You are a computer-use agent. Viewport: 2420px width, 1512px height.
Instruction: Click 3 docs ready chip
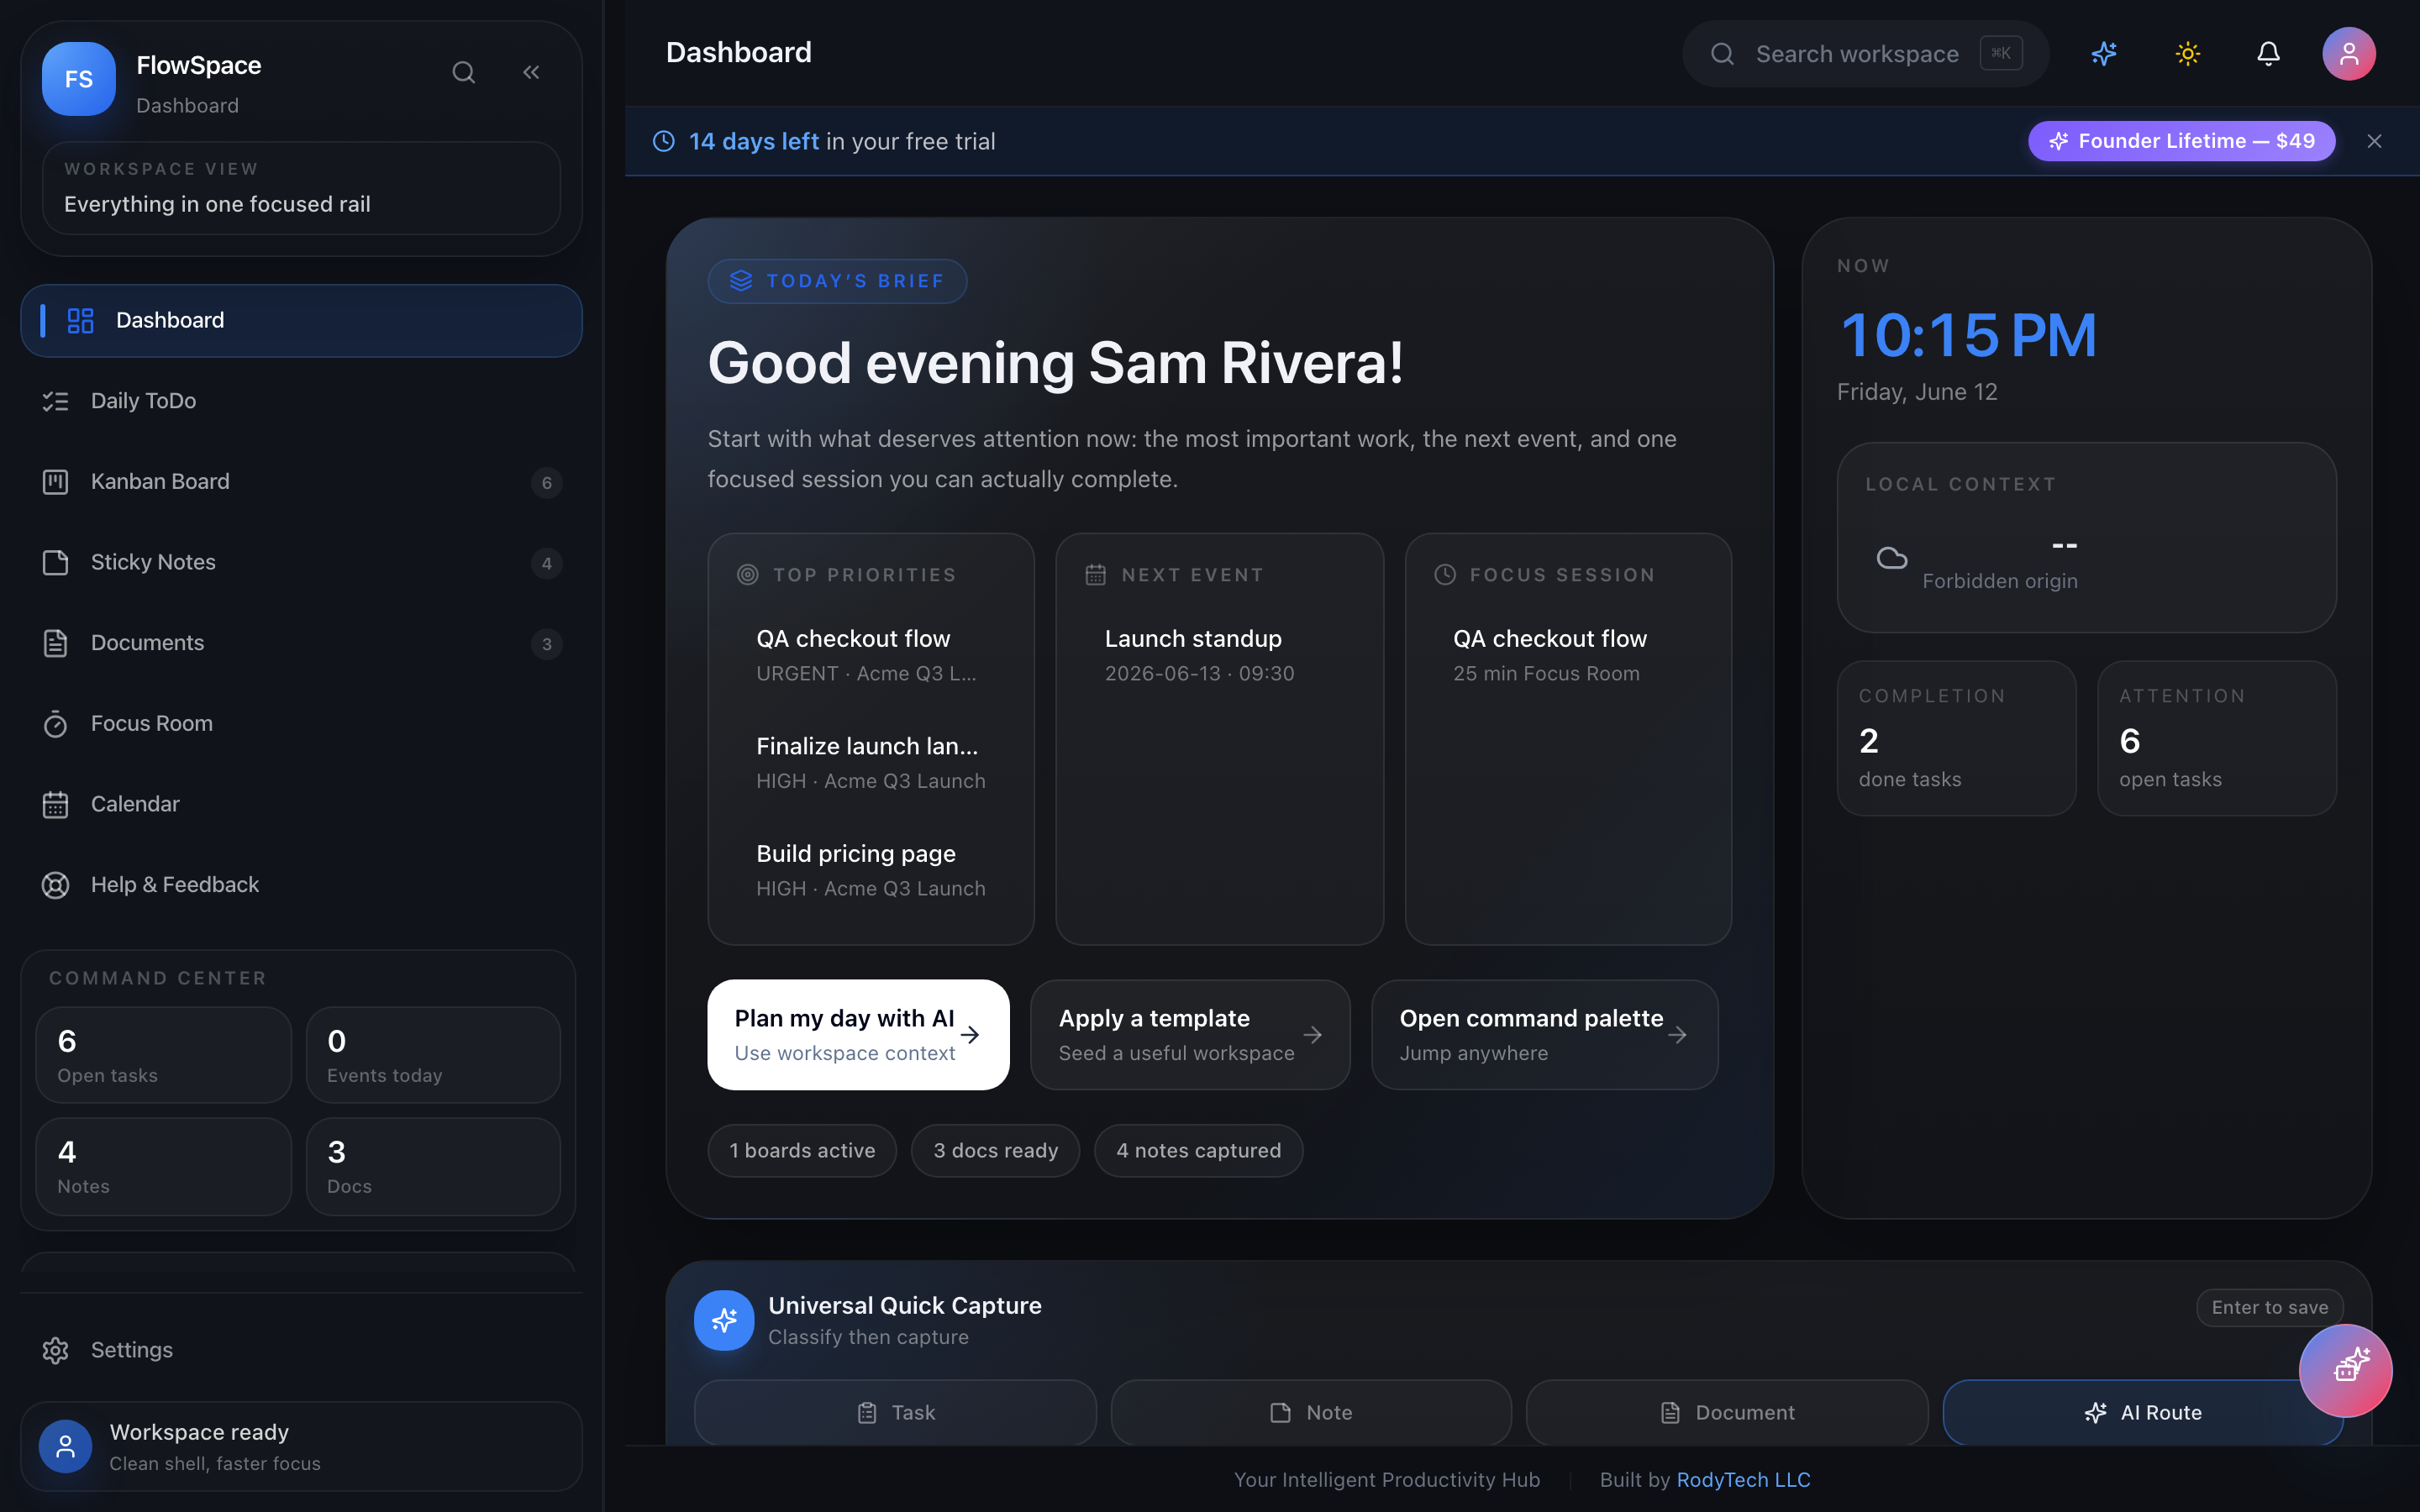click(995, 1150)
